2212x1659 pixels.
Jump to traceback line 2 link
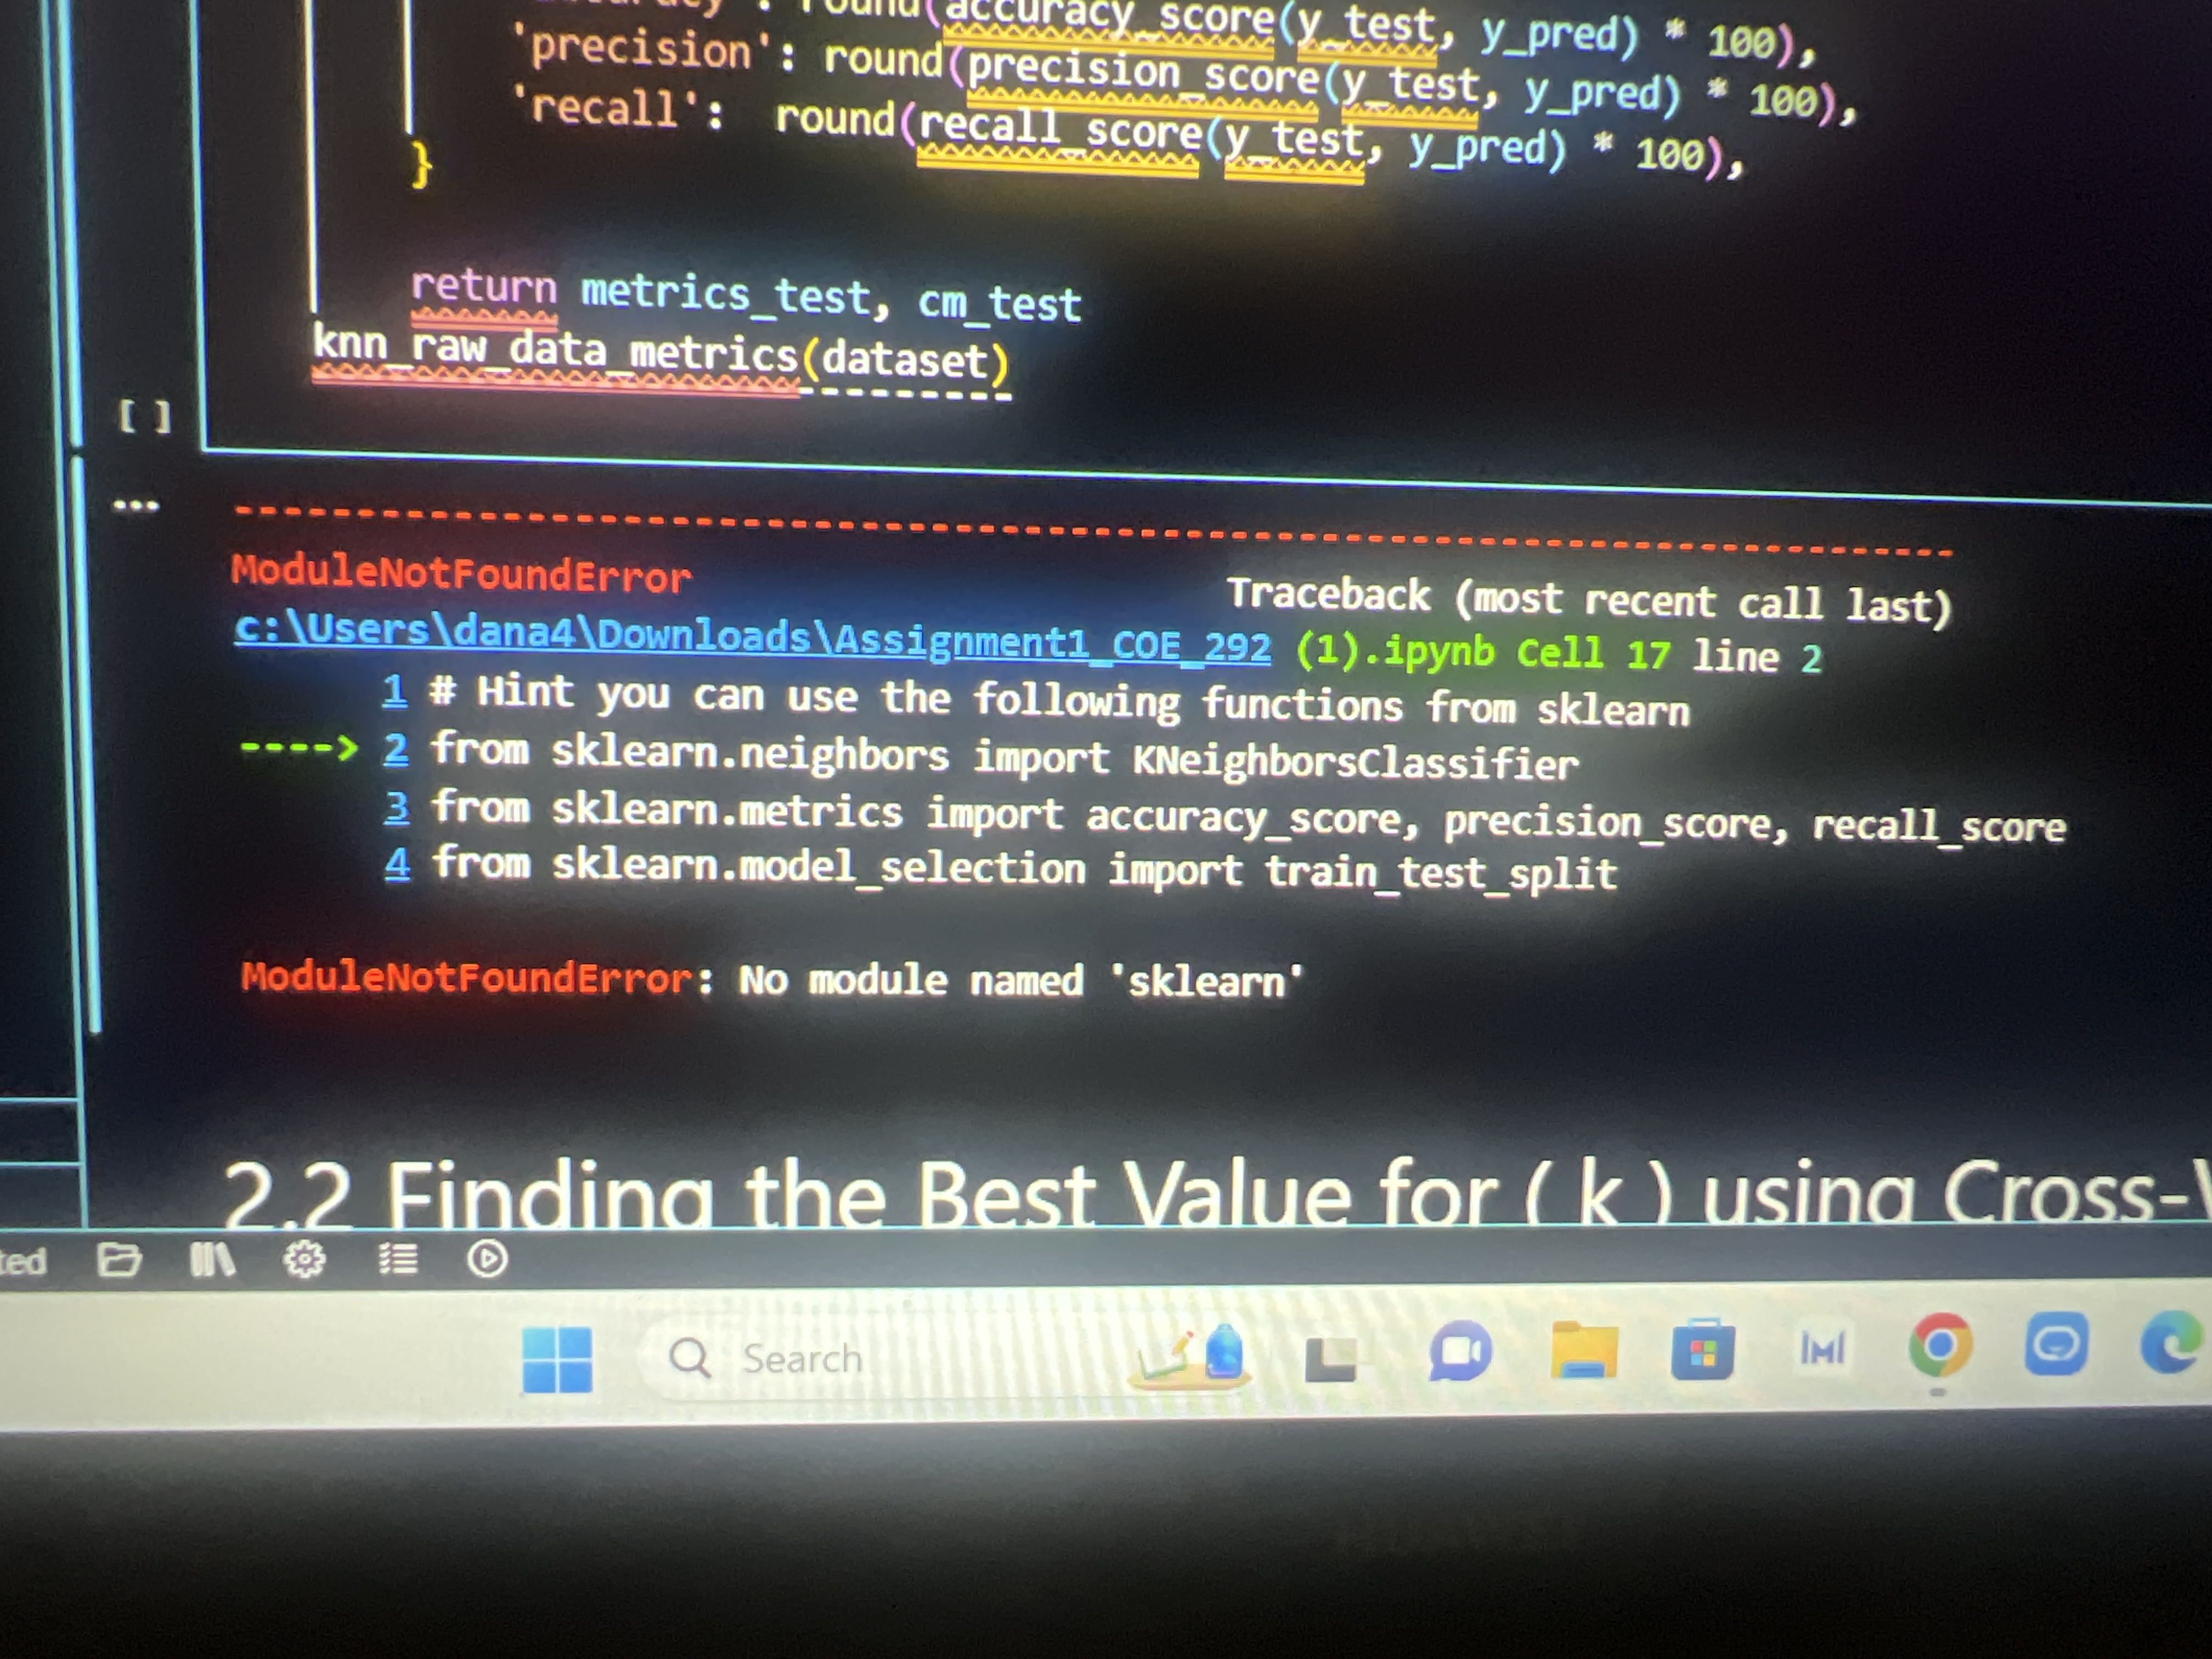click(x=396, y=748)
